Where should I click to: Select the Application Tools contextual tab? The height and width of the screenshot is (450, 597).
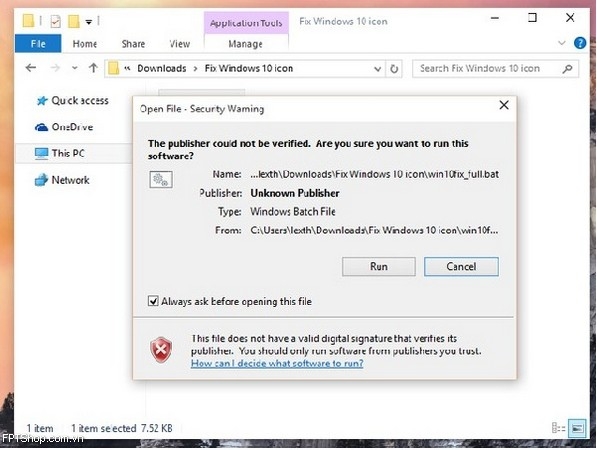pos(246,23)
